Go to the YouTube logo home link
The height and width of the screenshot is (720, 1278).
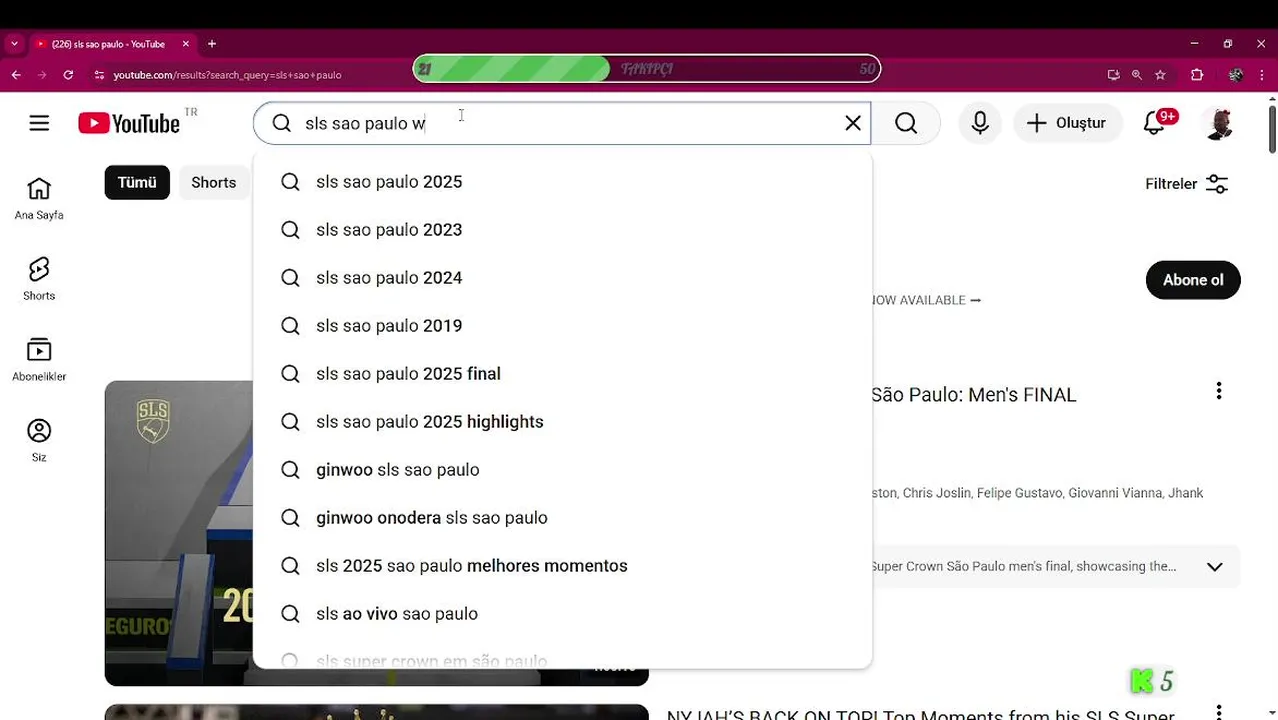[x=129, y=123]
